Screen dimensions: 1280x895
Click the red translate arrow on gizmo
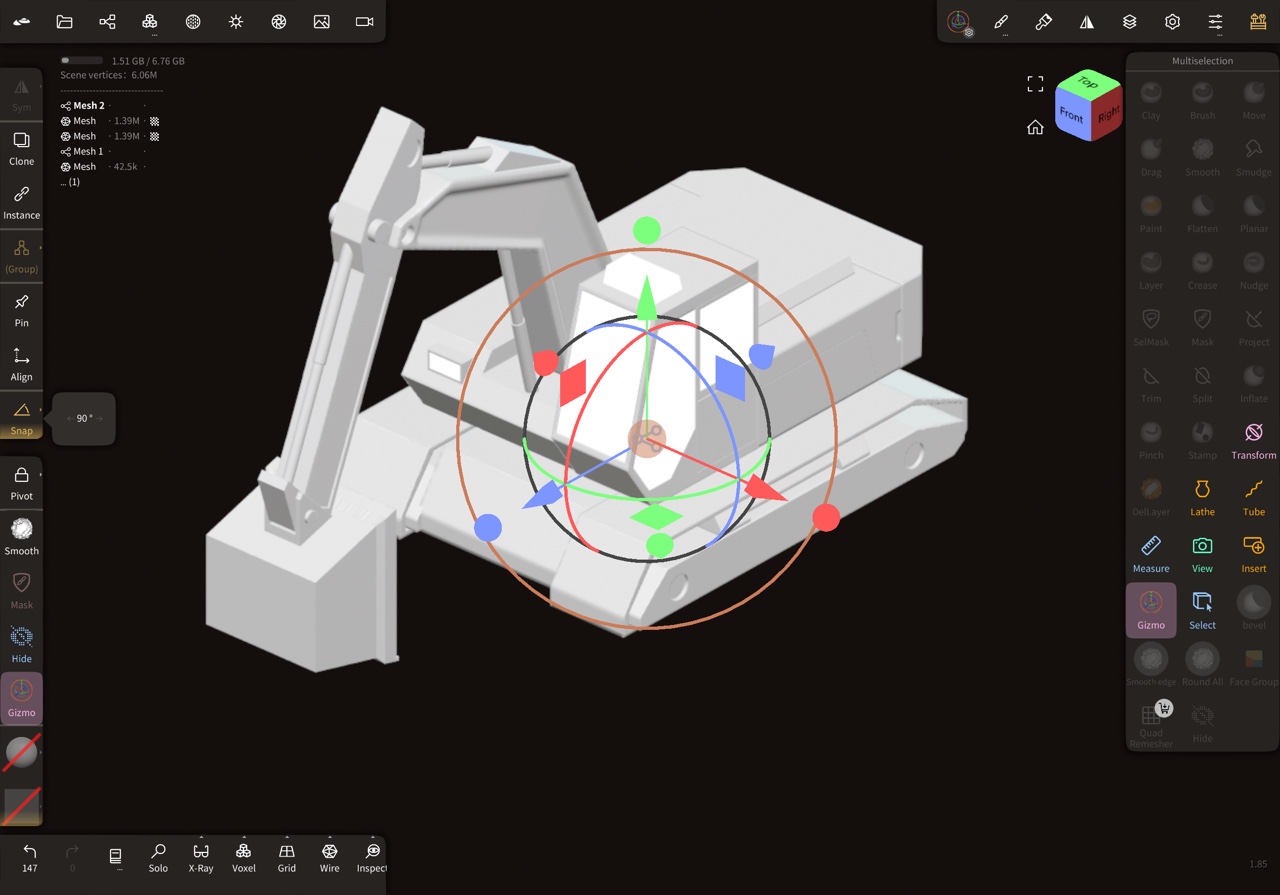pyautogui.click(x=766, y=489)
